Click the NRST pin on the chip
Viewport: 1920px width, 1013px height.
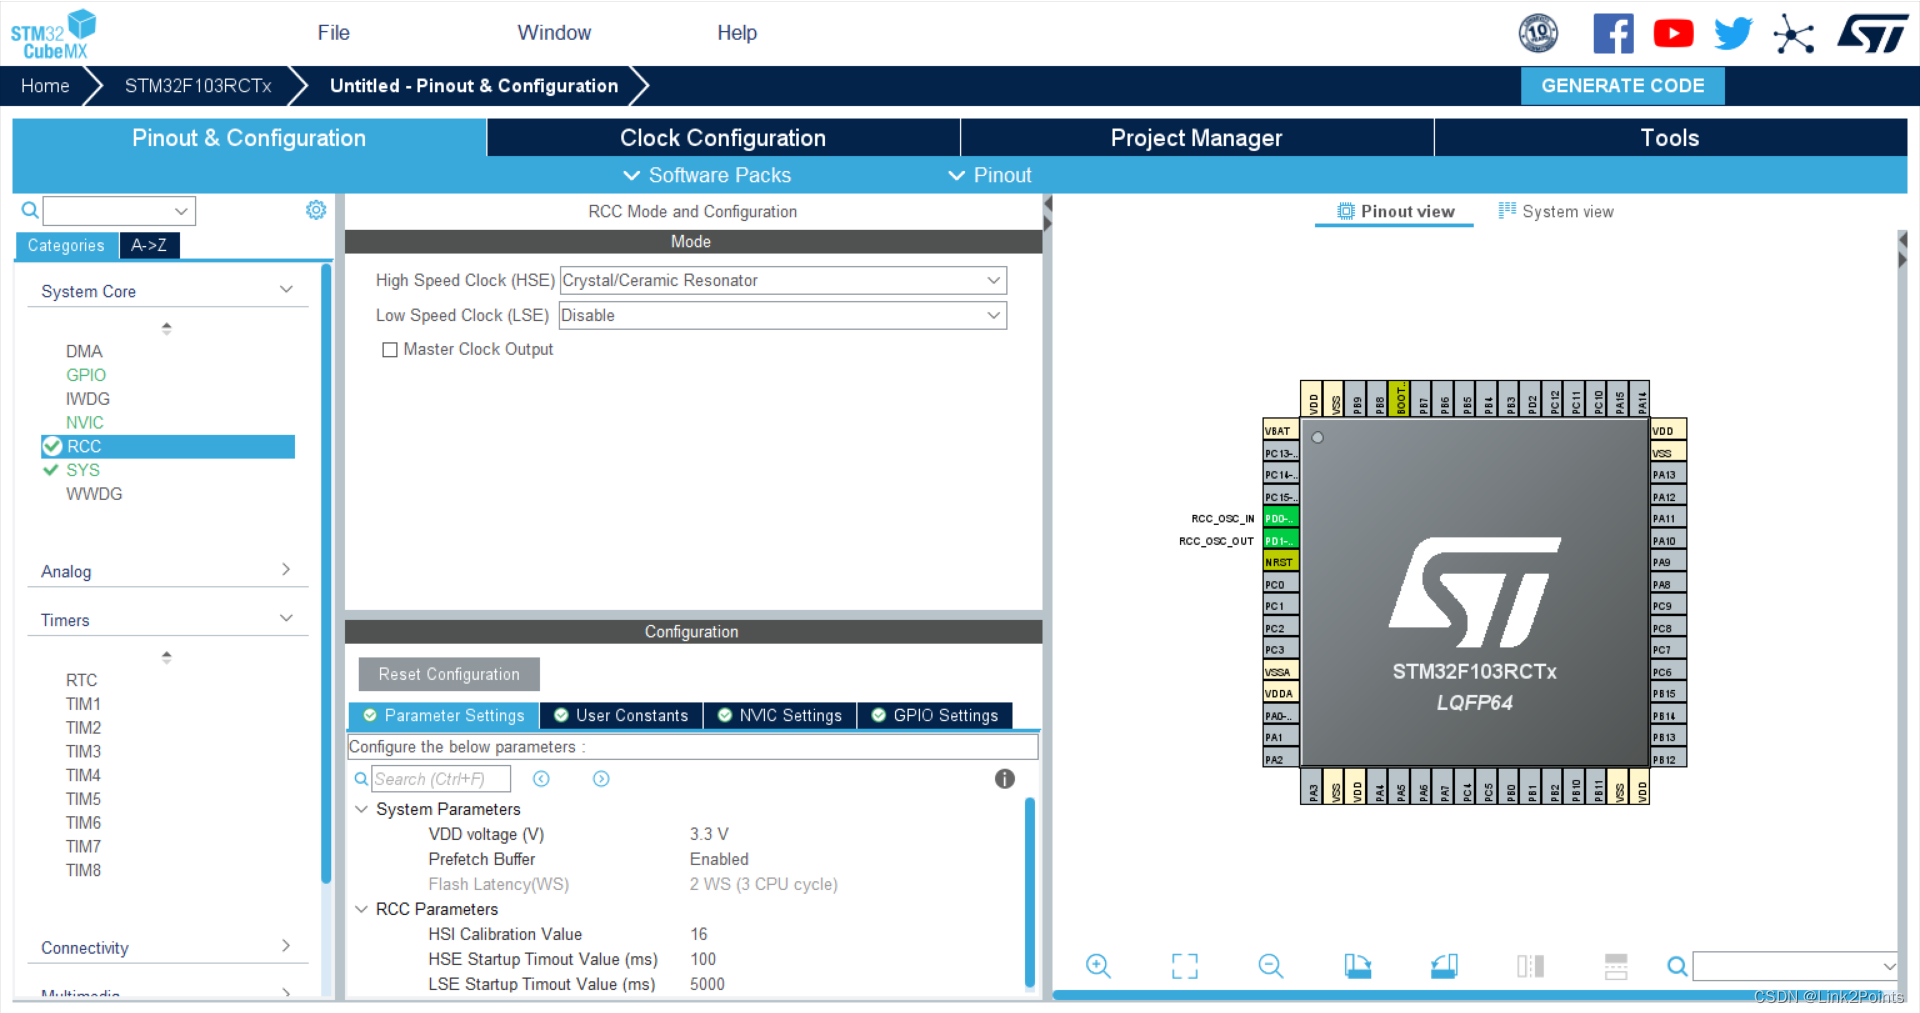(1280, 562)
